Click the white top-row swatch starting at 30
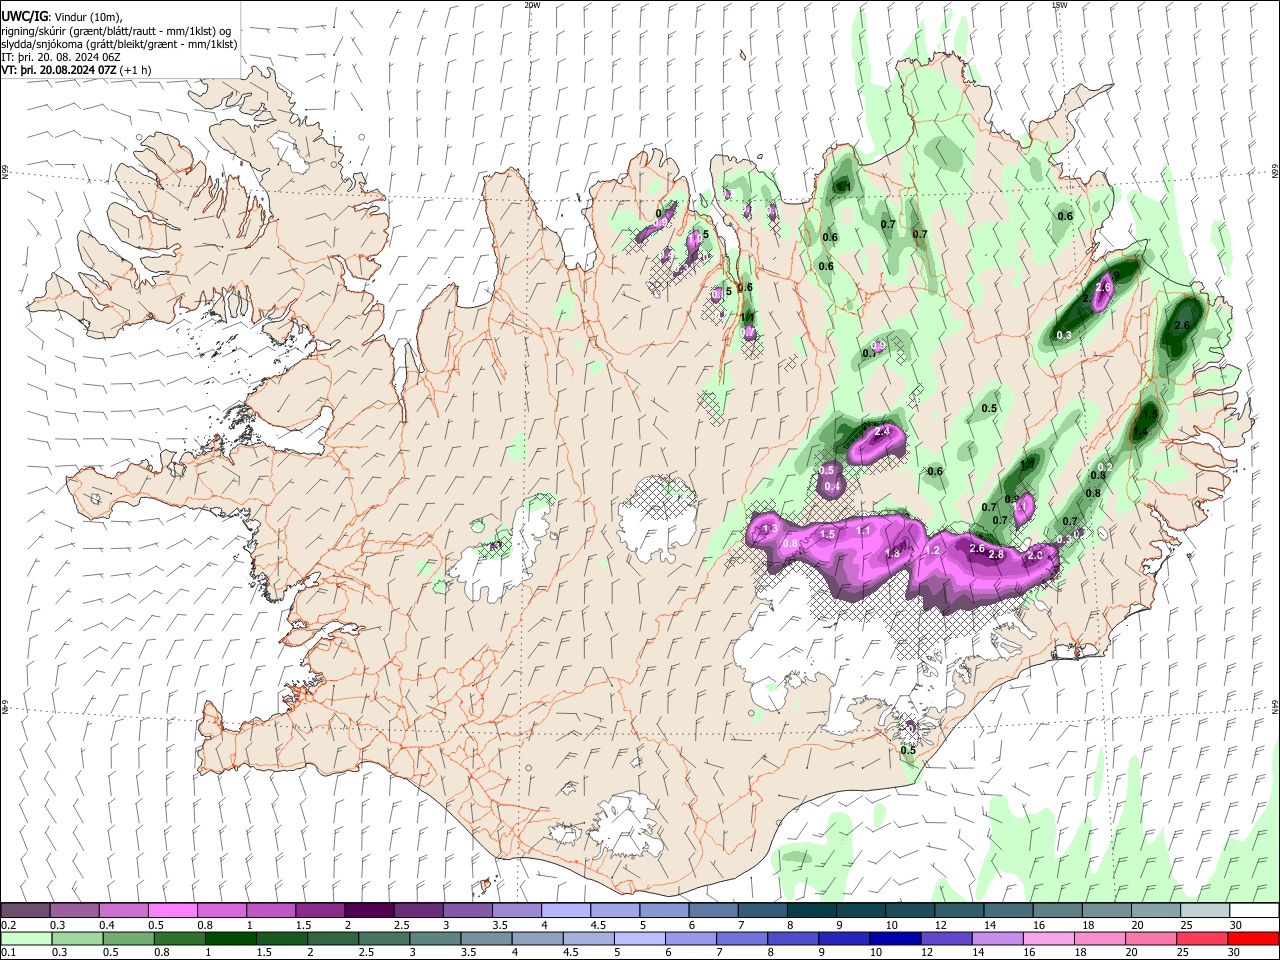 point(1254,911)
